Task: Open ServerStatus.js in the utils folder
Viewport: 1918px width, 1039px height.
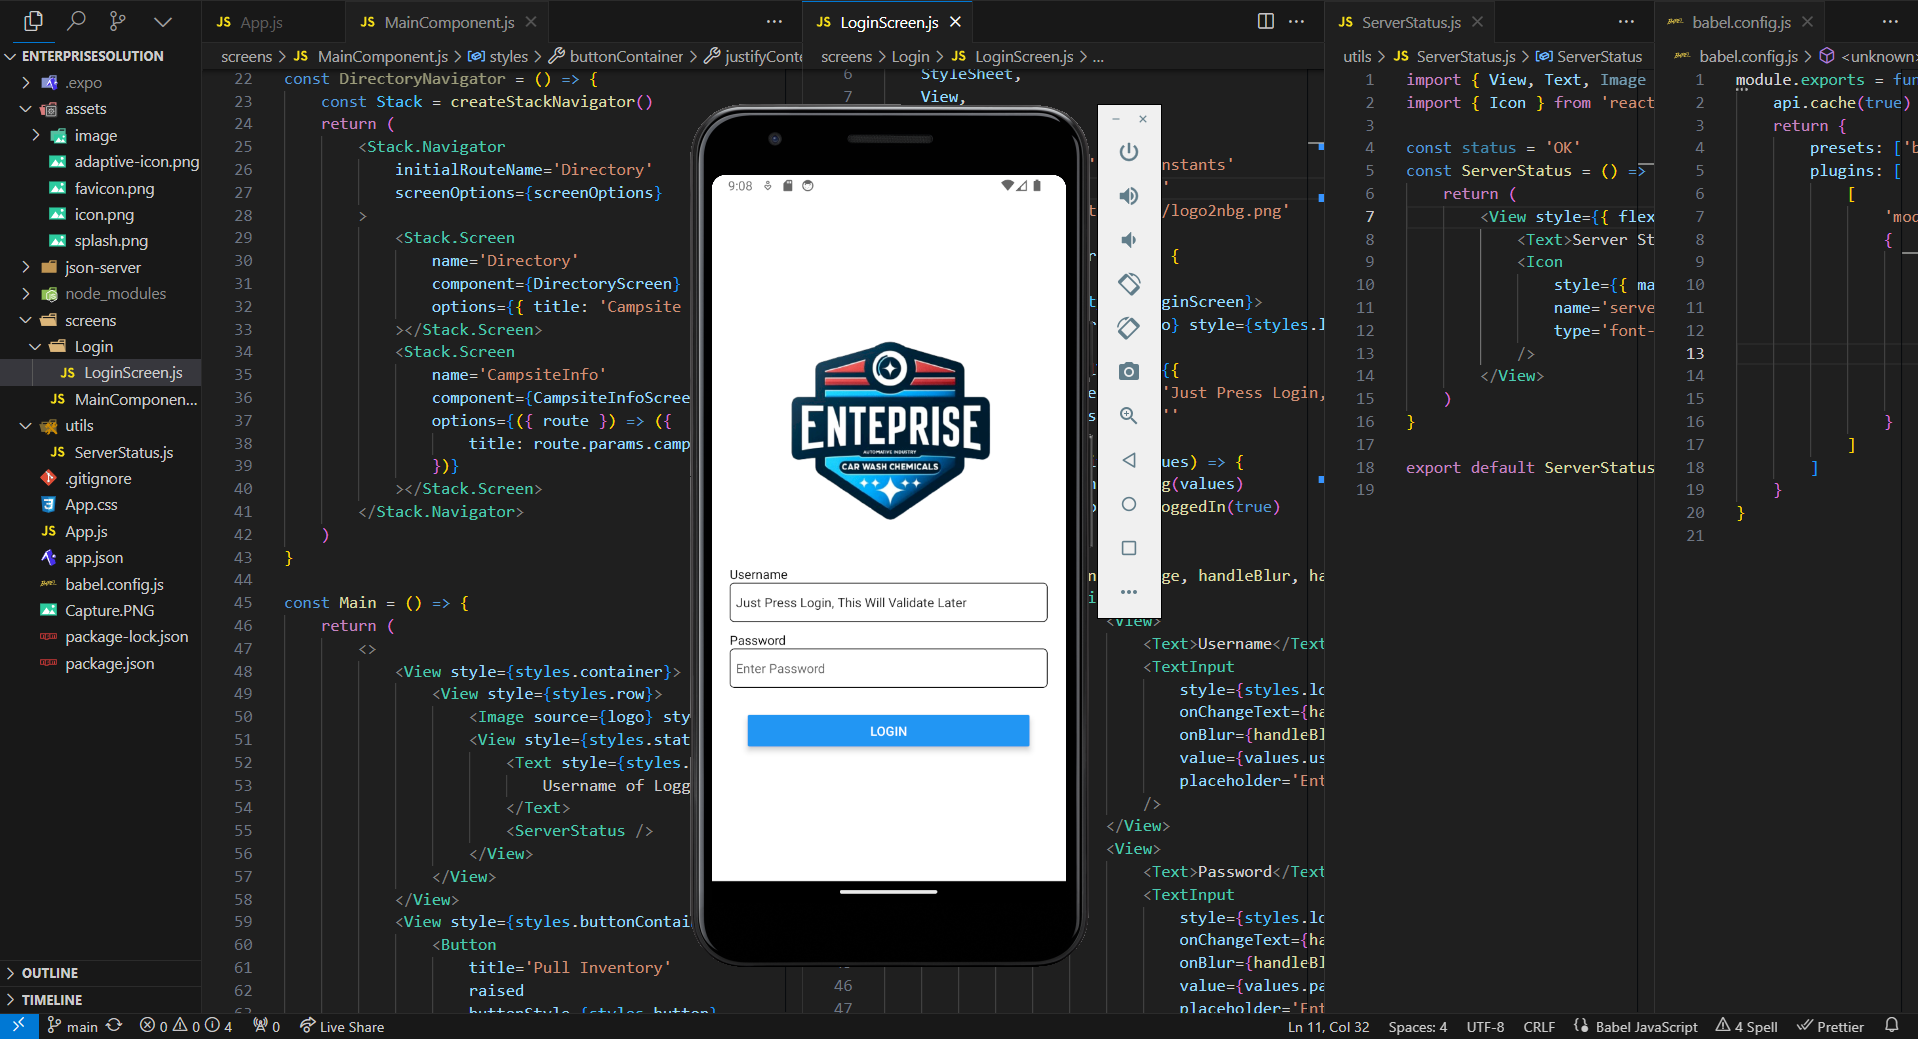Action: pyautogui.click(x=122, y=452)
